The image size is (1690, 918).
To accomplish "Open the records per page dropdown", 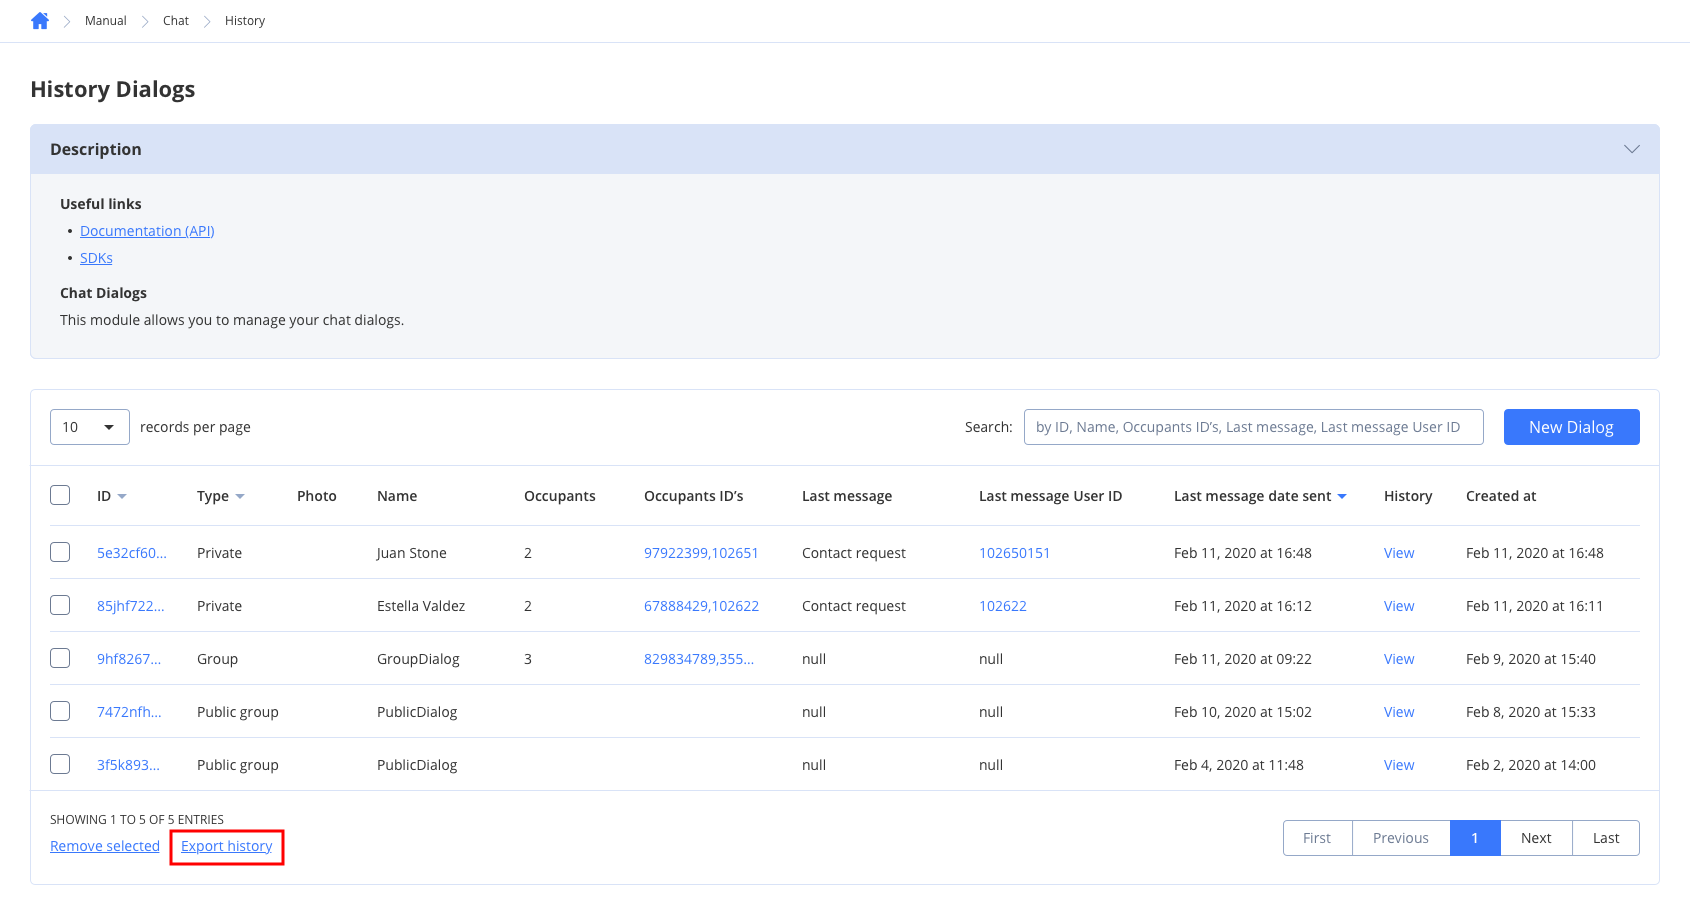I will (x=90, y=427).
